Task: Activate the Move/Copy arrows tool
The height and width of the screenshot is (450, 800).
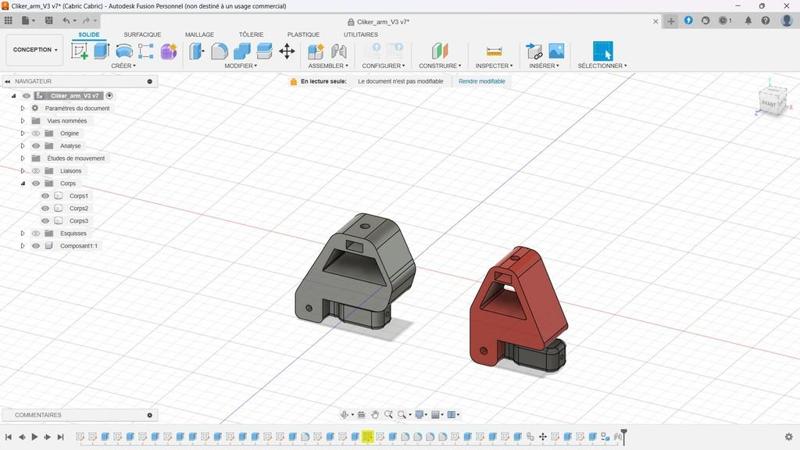Action: pyautogui.click(x=287, y=51)
